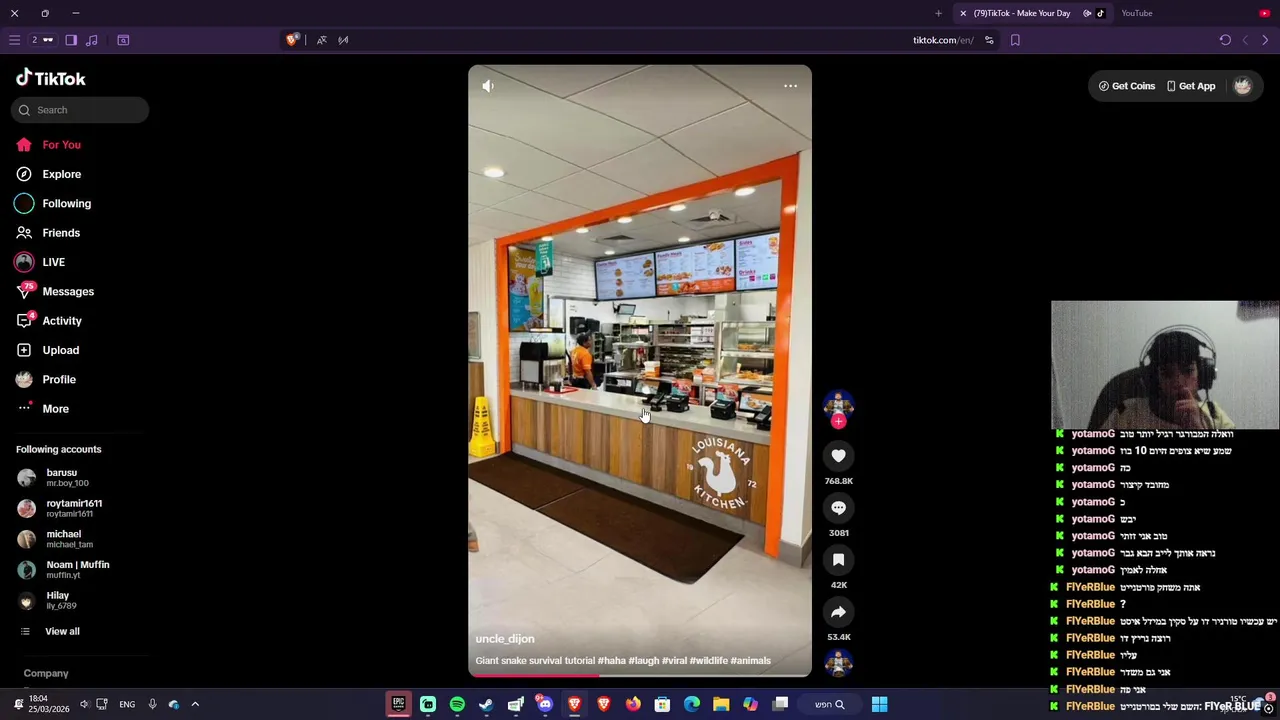This screenshot has height=720, width=1280.
Task: Expand the hidden system tray icons
Action: (x=195, y=704)
